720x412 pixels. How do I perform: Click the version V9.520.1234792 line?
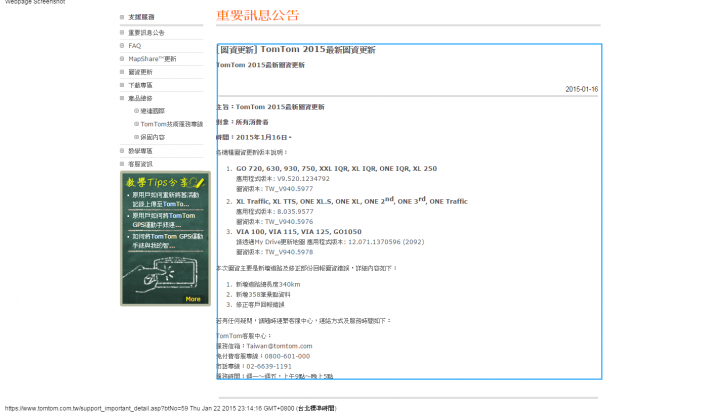click(x=283, y=179)
